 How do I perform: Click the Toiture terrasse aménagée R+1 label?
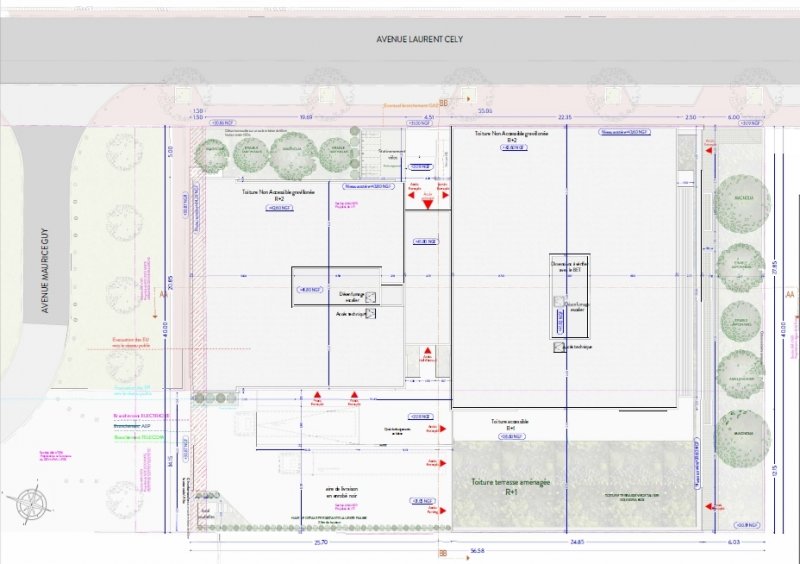pos(511,486)
